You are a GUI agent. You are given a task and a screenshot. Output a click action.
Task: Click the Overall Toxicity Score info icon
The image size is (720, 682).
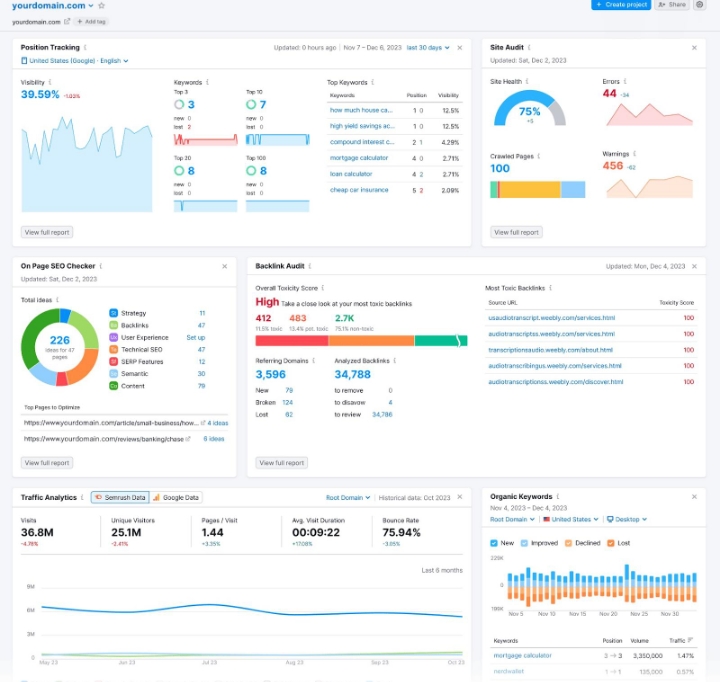point(323,288)
